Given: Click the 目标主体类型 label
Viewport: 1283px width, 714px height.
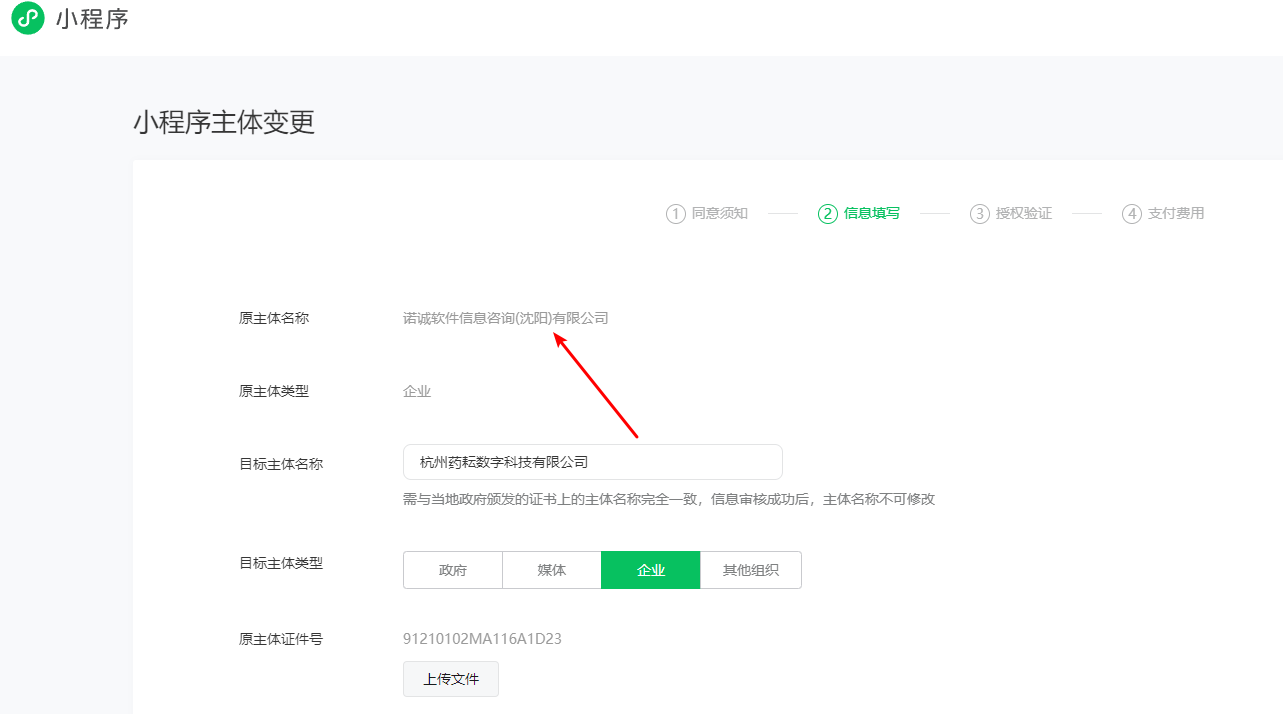Looking at the screenshot, I should (x=281, y=562).
